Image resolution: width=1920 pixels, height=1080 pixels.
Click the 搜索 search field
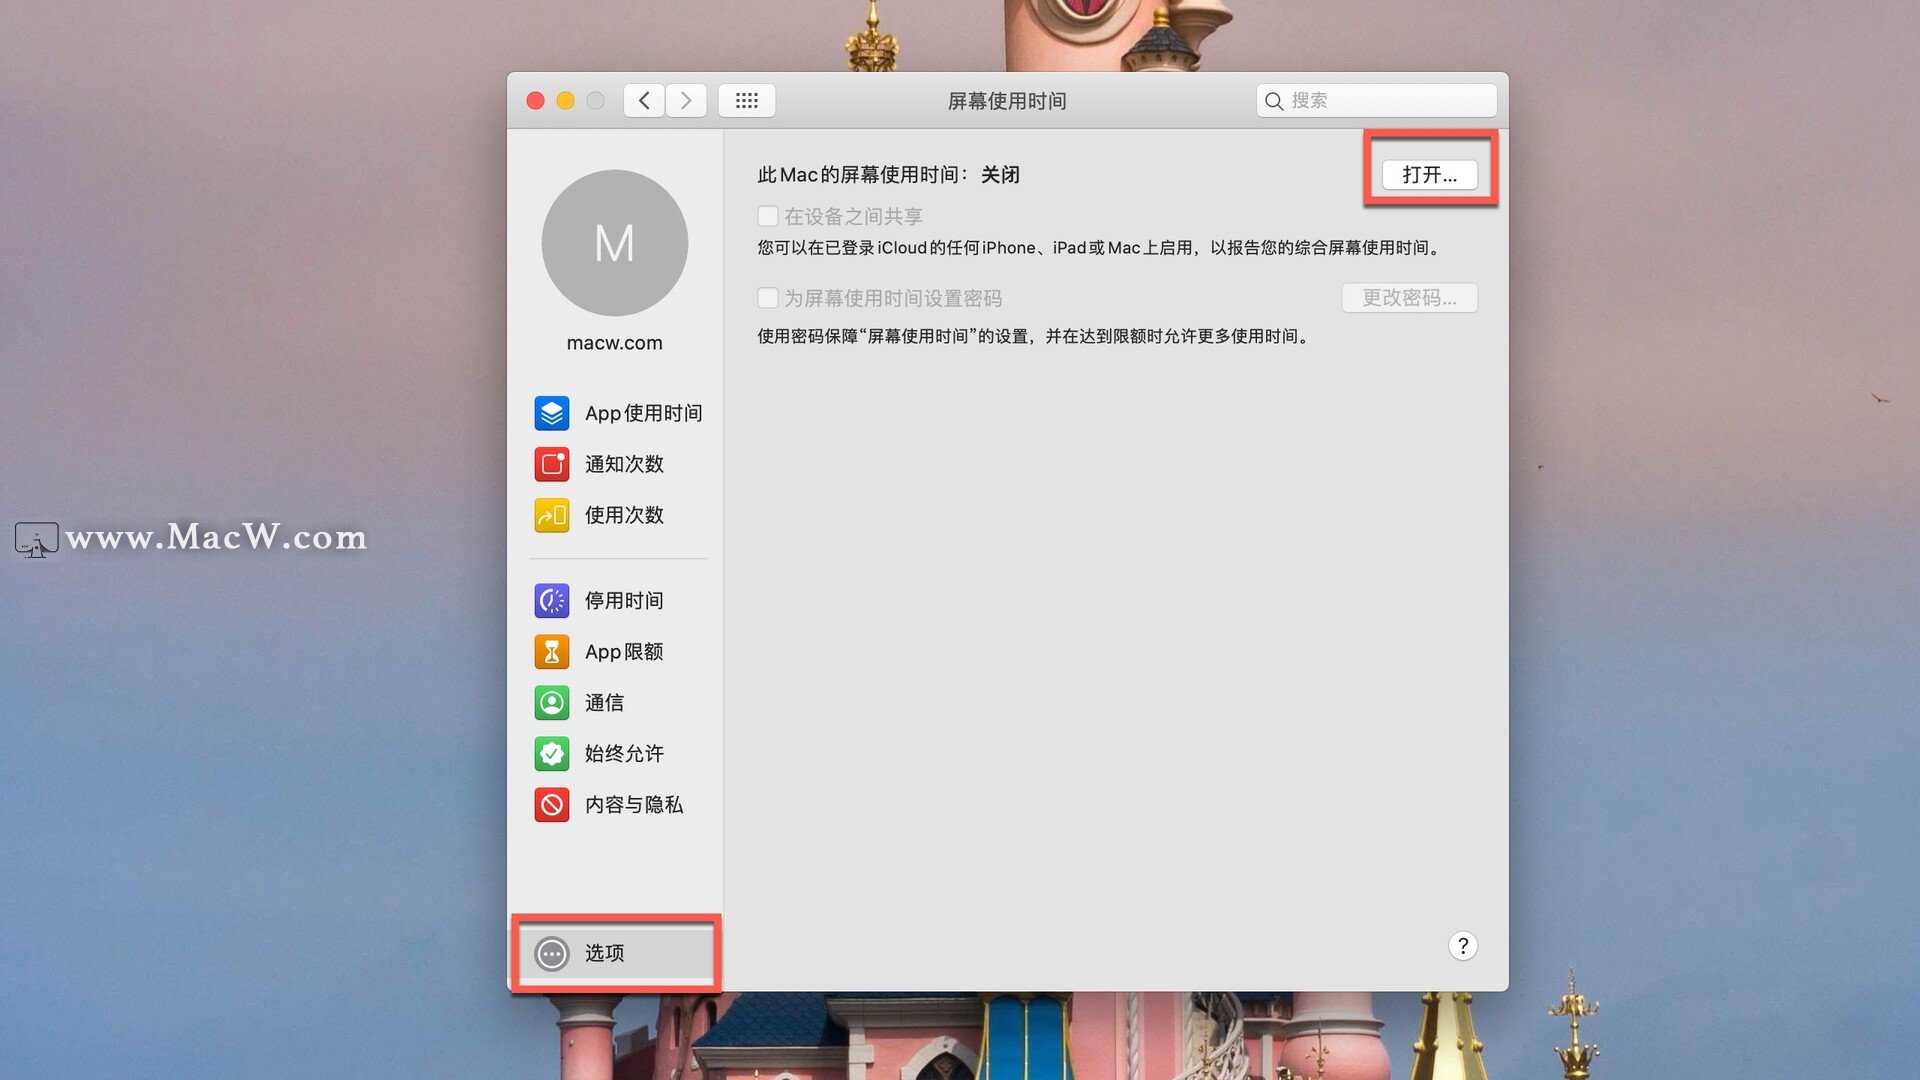click(x=1388, y=100)
